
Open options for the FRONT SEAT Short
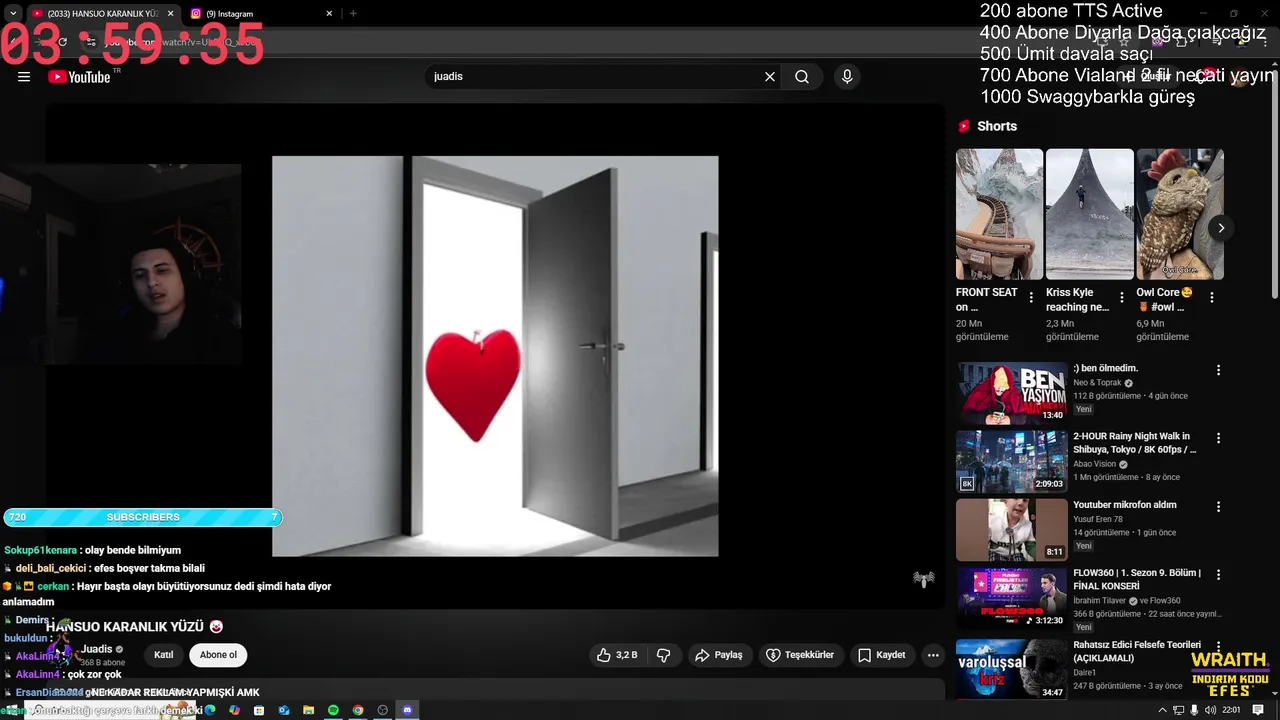[1031, 298]
